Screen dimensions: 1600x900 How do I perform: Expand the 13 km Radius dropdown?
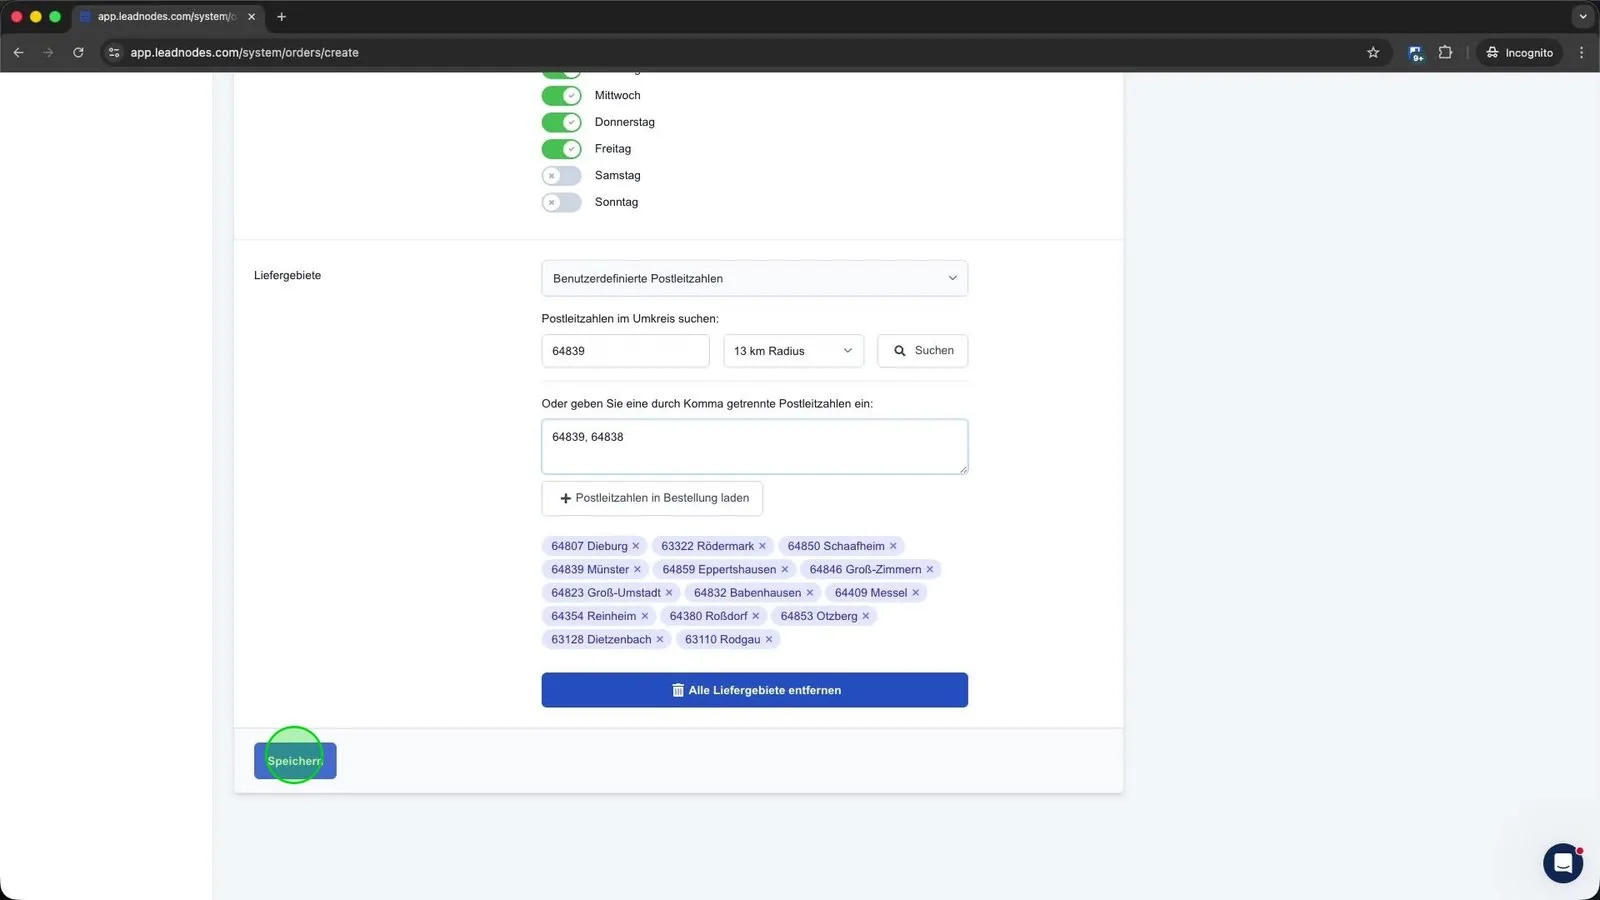(x=793, y=351)
